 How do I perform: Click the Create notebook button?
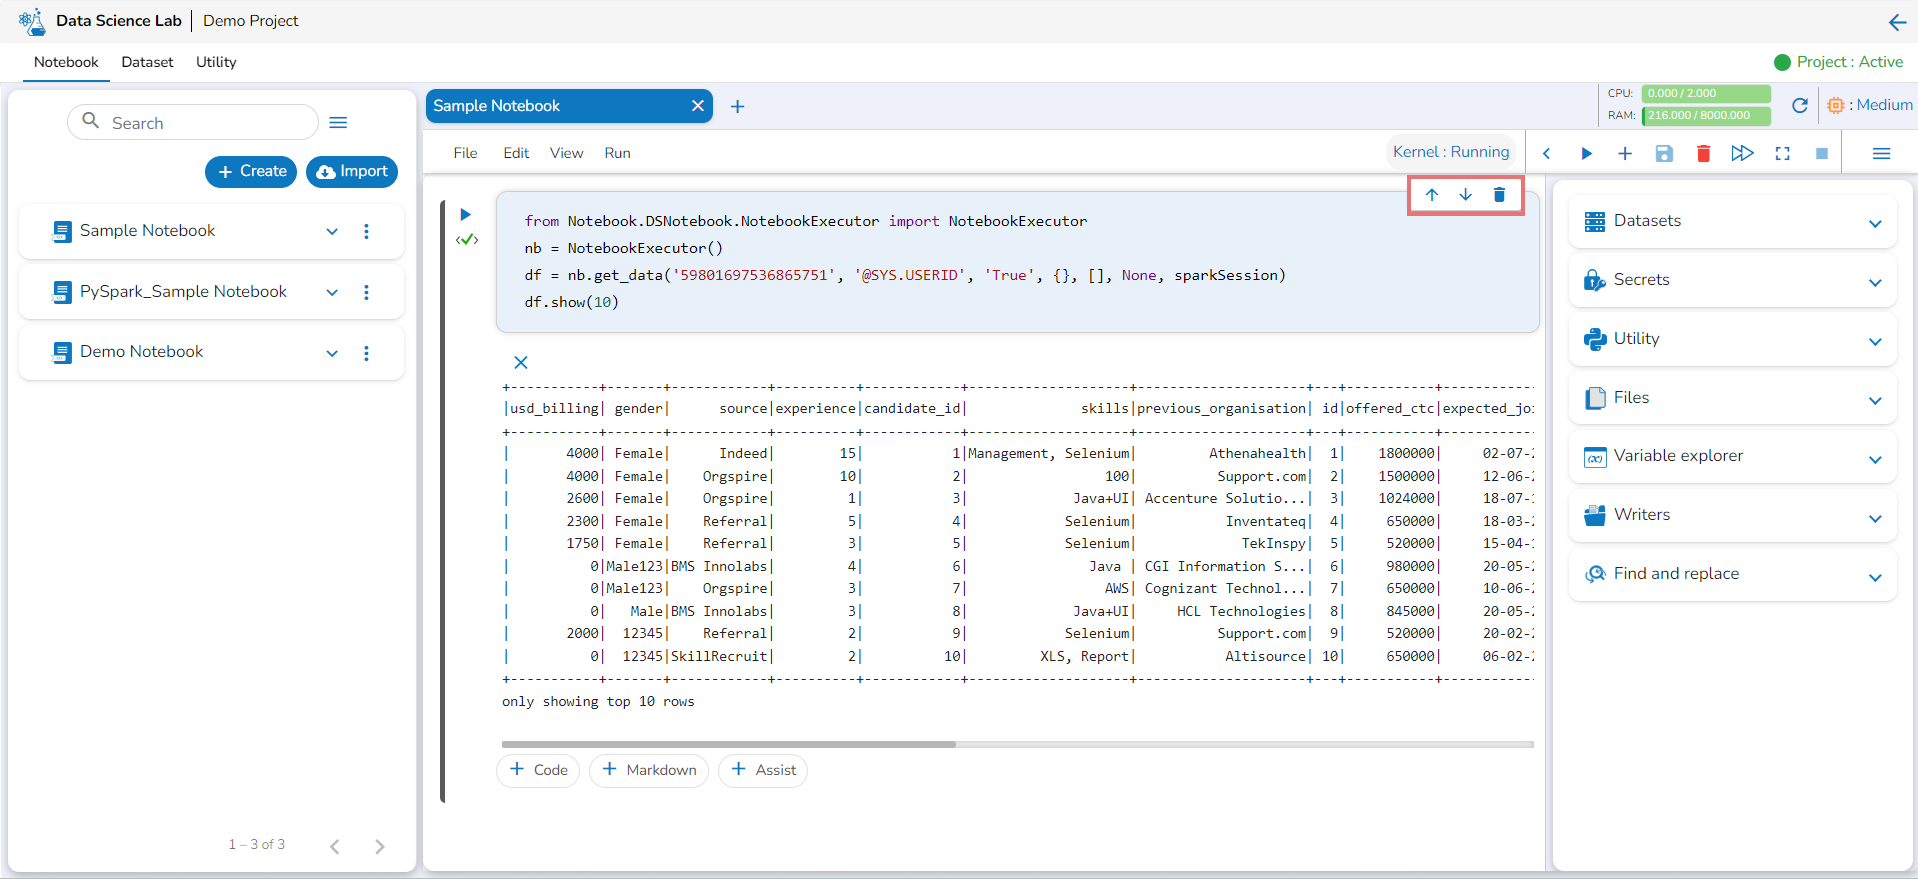[x=251, y=171]
